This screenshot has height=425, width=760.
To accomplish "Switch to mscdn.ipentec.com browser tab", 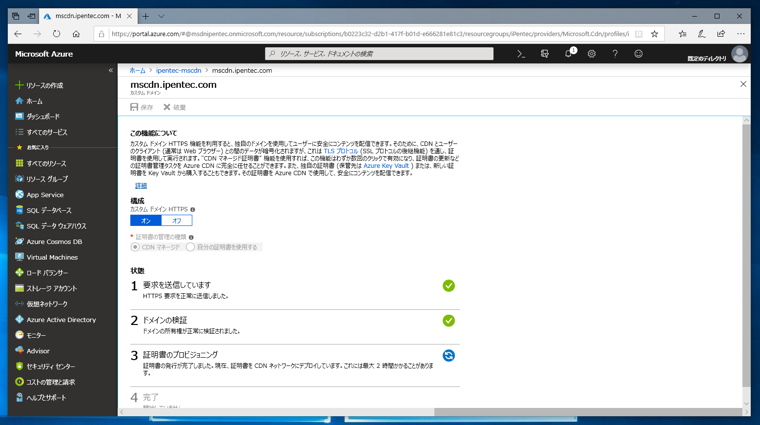I will click(x=87, y=16).
